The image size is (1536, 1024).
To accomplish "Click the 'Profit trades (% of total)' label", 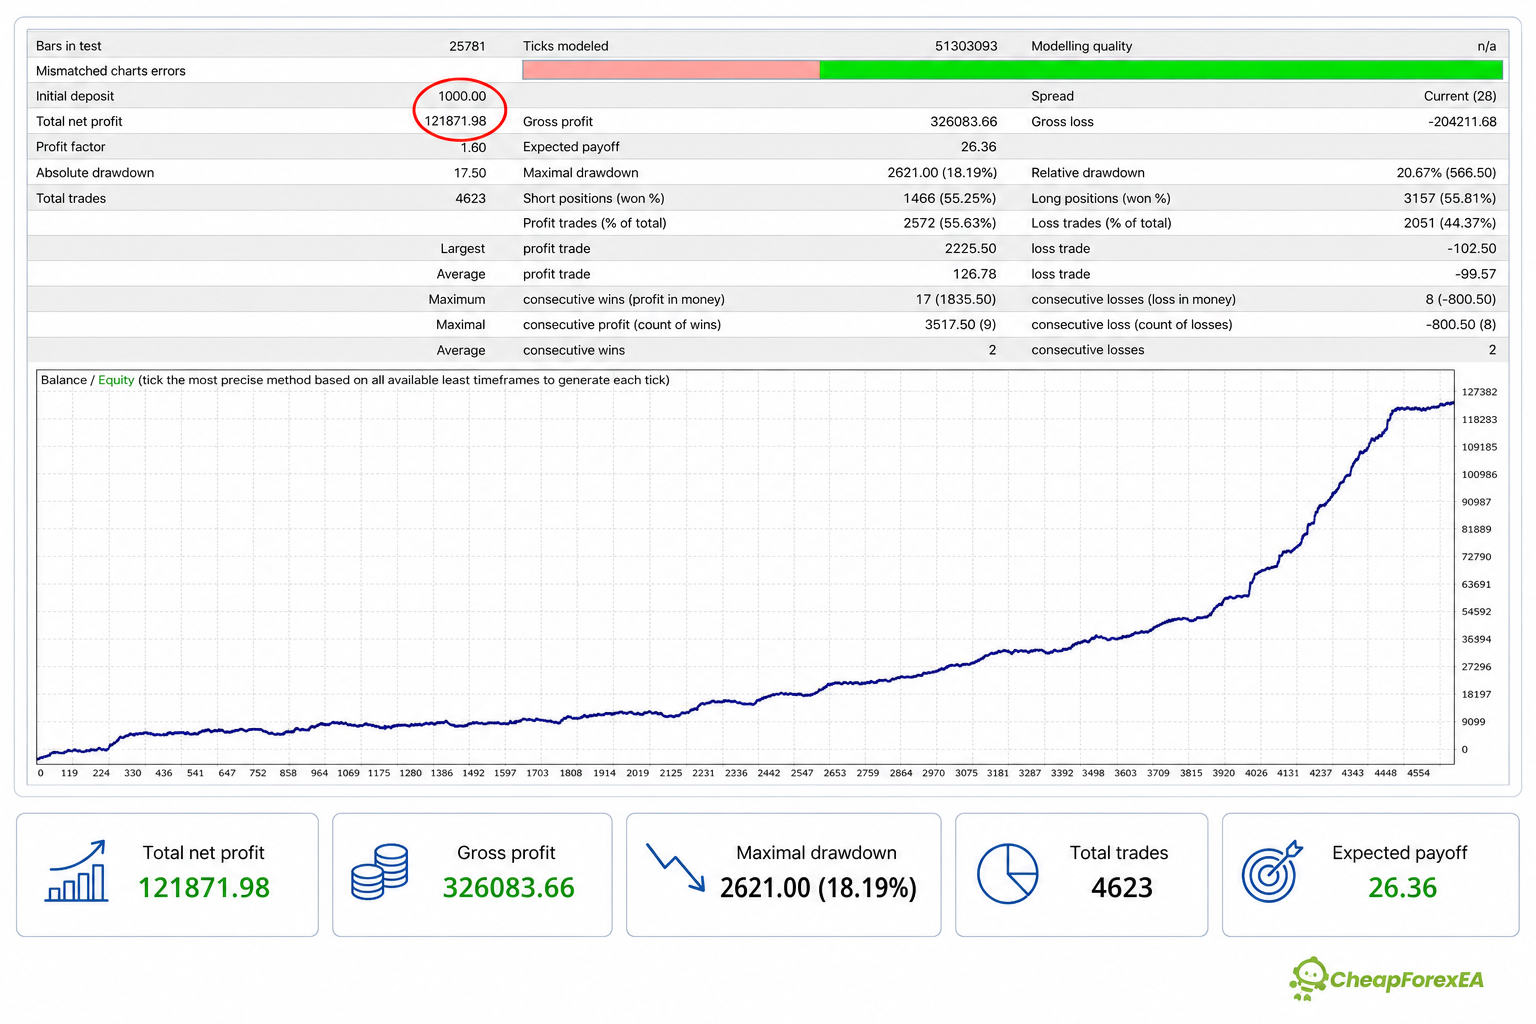I will point(595,223).
